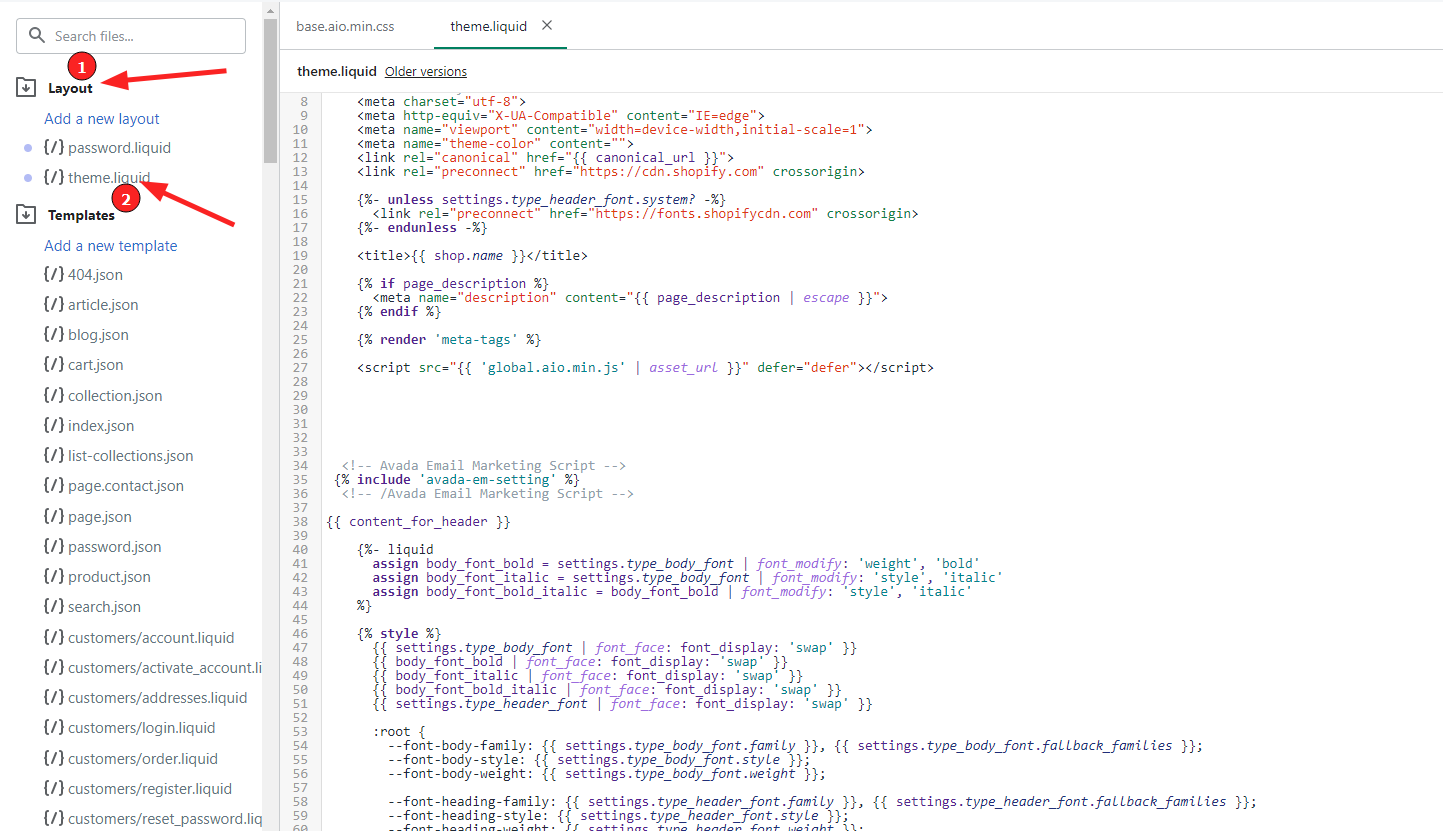Click Add a new template link
Screen dimensions: 1443x831
(x=111, y=245)
